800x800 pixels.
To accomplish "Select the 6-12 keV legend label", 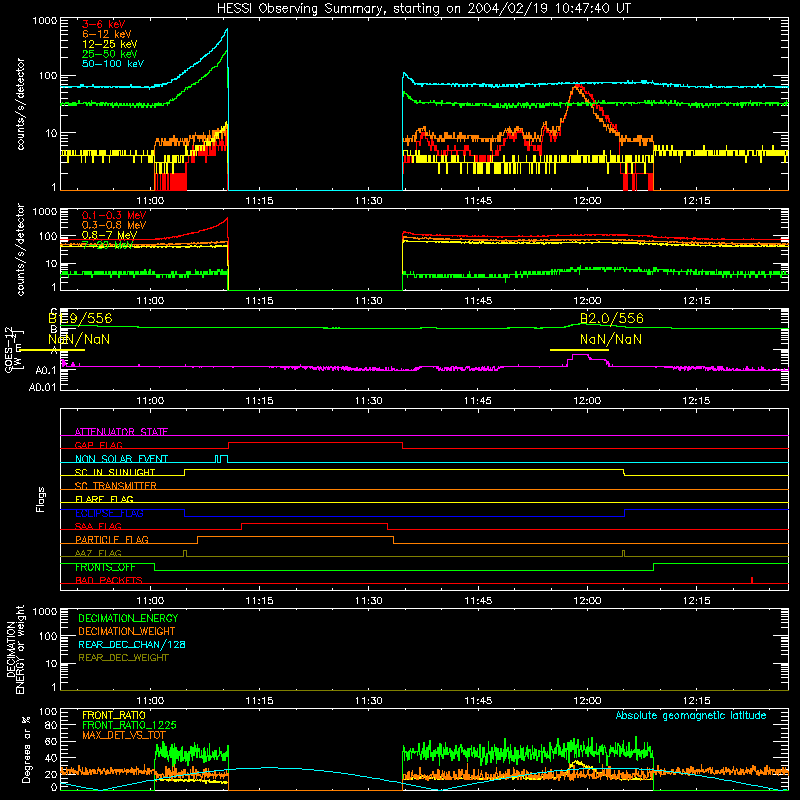I will pos(107,34).
